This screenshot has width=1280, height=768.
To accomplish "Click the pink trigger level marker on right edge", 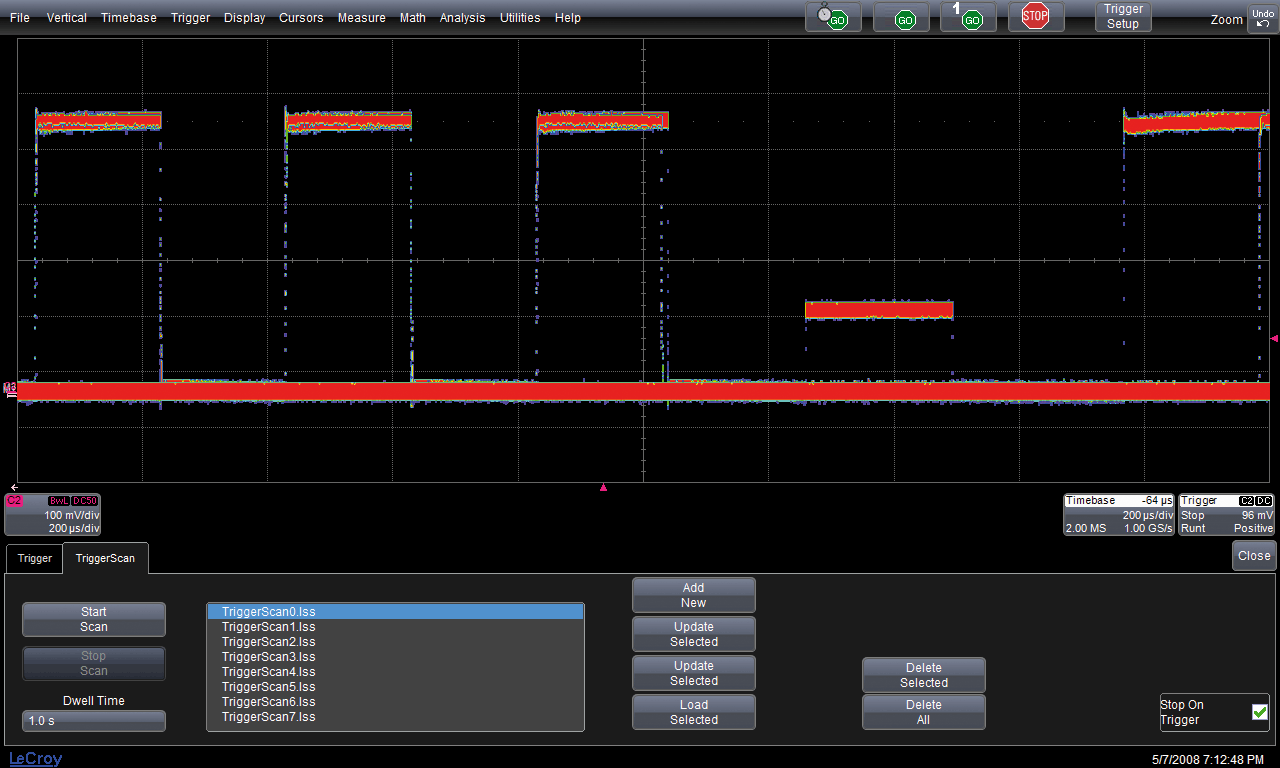I will (x=1273, y=339).
